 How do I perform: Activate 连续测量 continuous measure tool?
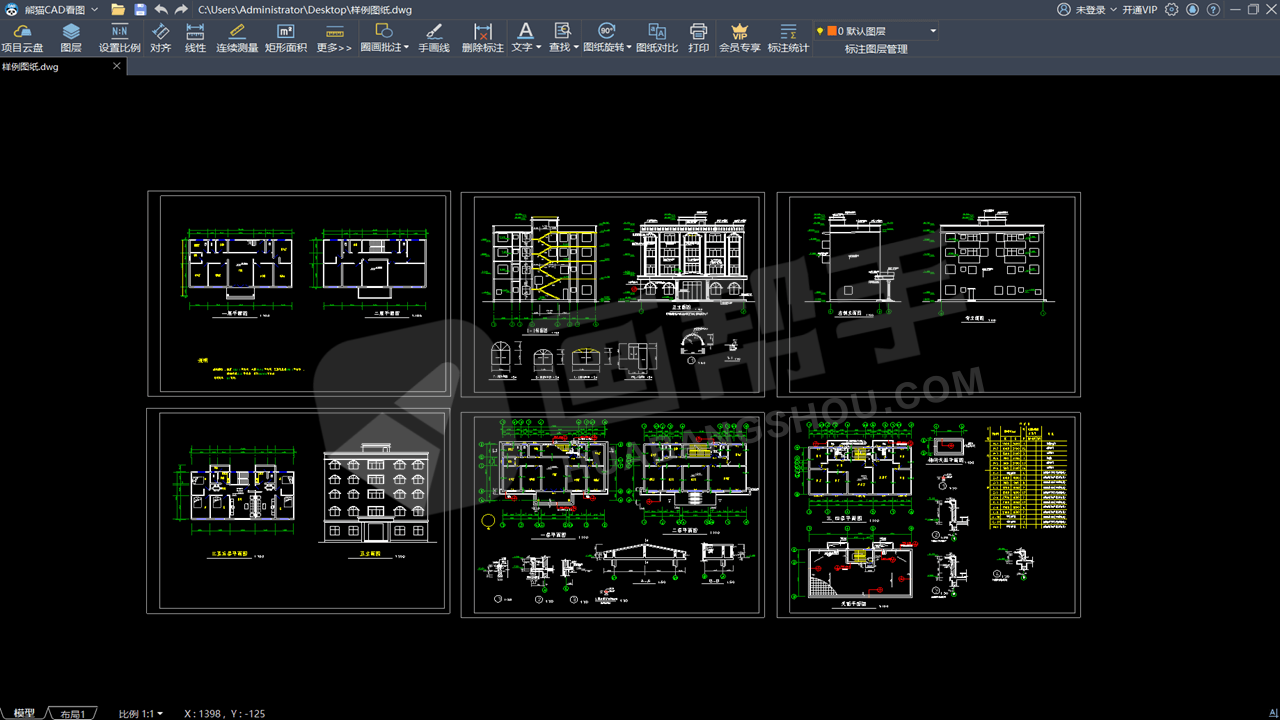[x=237, y=38]
